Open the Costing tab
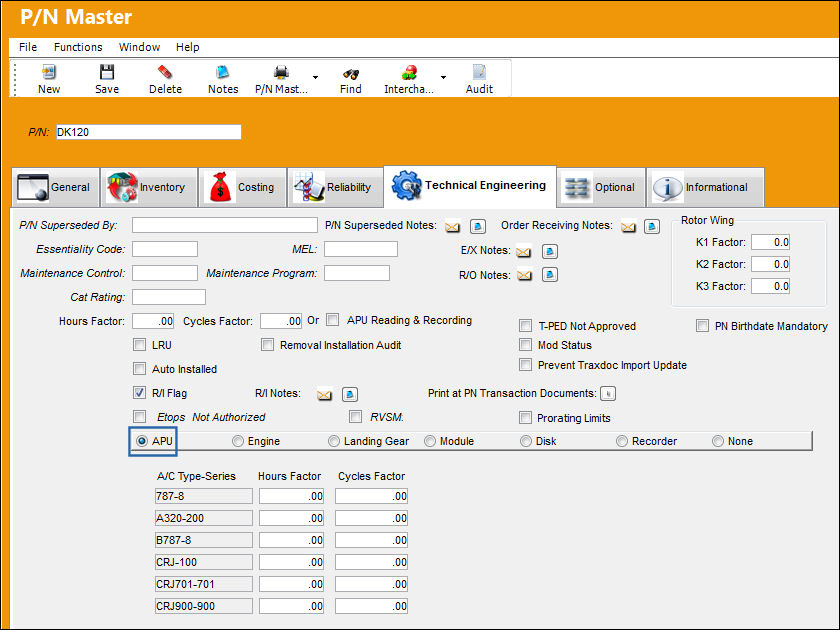Viewport: 840px width, 630px height. point(243,188)
